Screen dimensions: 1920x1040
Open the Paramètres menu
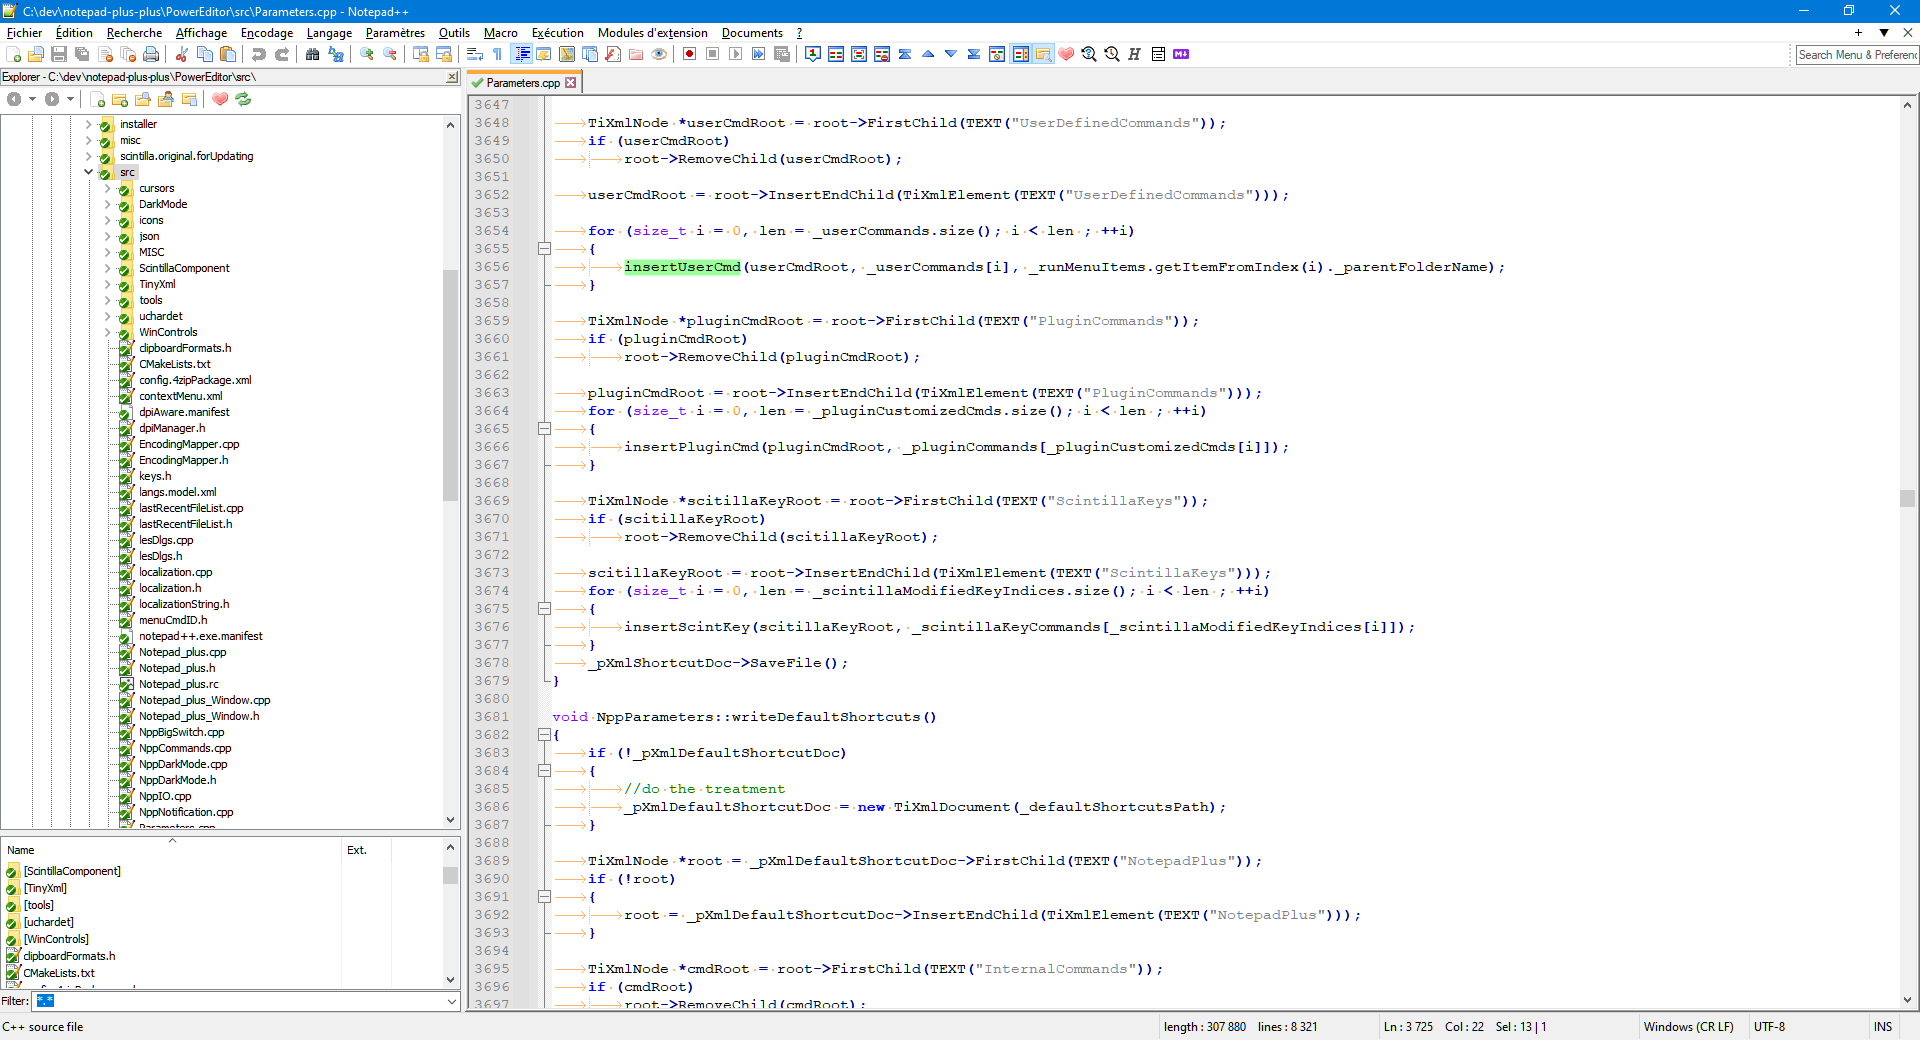pos(395,33)
